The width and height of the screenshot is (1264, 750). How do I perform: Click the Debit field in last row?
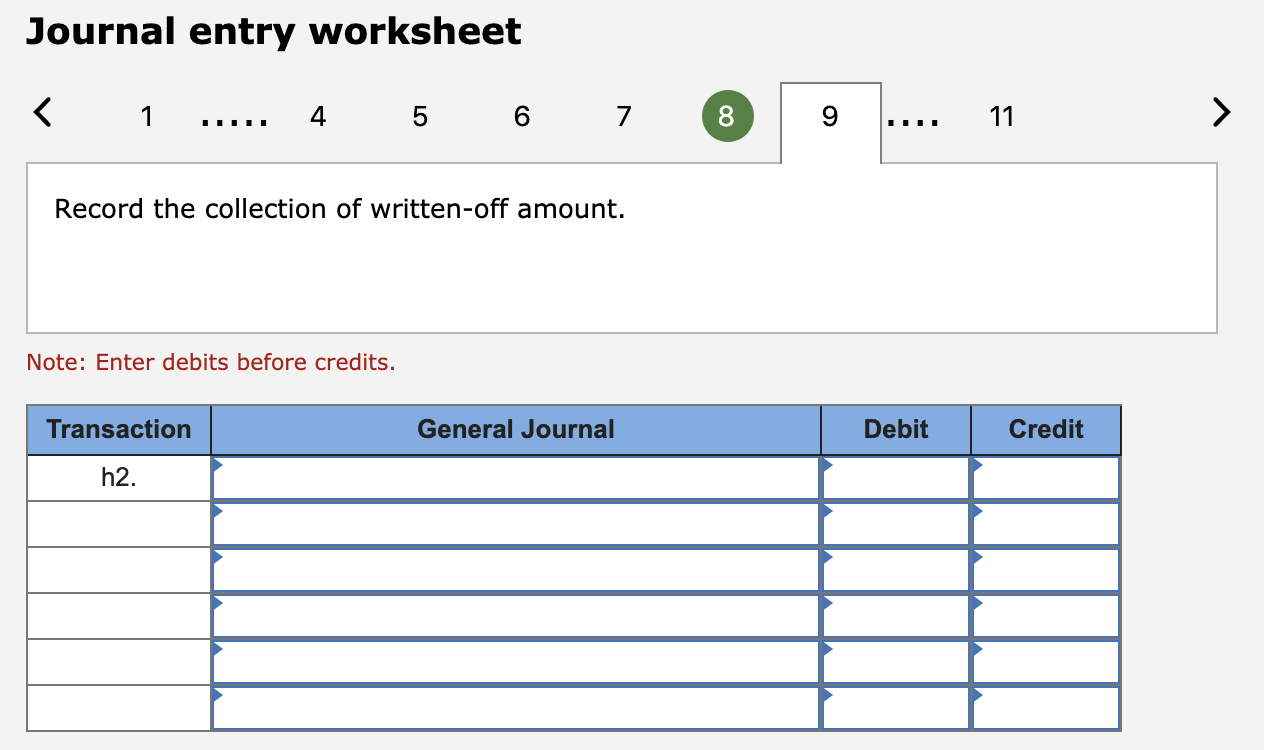pyautogui.click(x=896, y=708)
